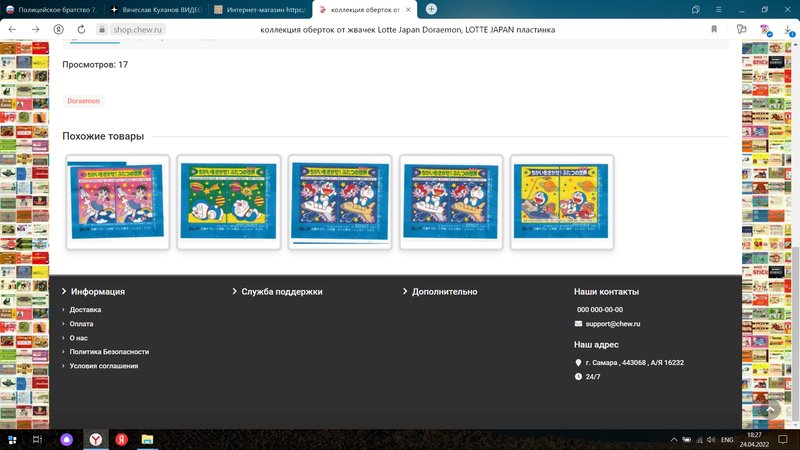Image resolution: width=800 pixels, height=450 pixels.
Task: Open the Windows Start menu
Action: [12, 439]
